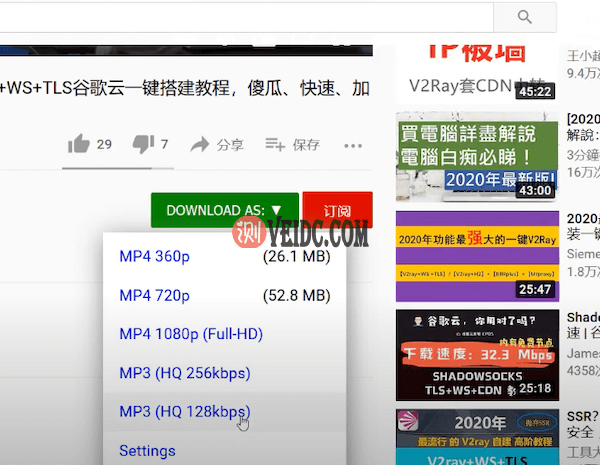
Task: Click the thumbs up like icon
Action: 79,145
